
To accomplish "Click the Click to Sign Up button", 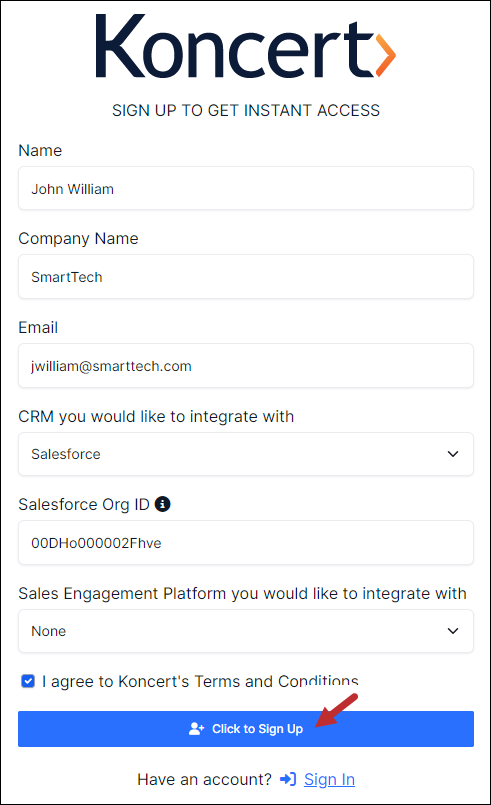I will (246, 729).
